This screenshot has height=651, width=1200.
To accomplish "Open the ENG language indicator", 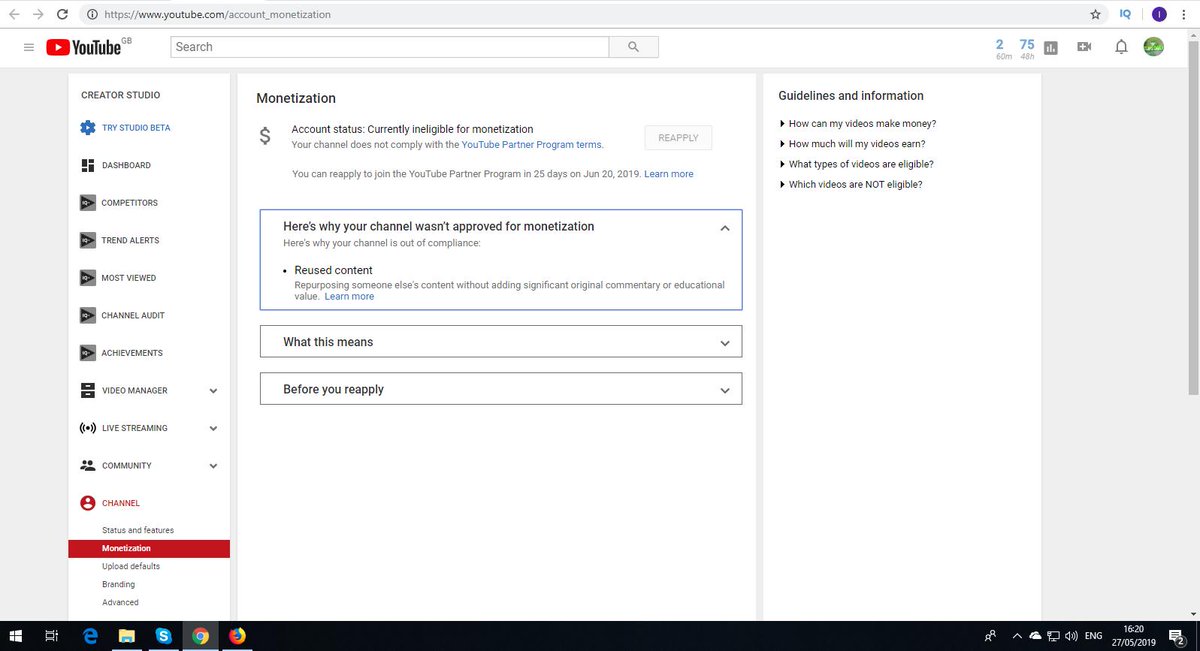I will point(1093,635).
